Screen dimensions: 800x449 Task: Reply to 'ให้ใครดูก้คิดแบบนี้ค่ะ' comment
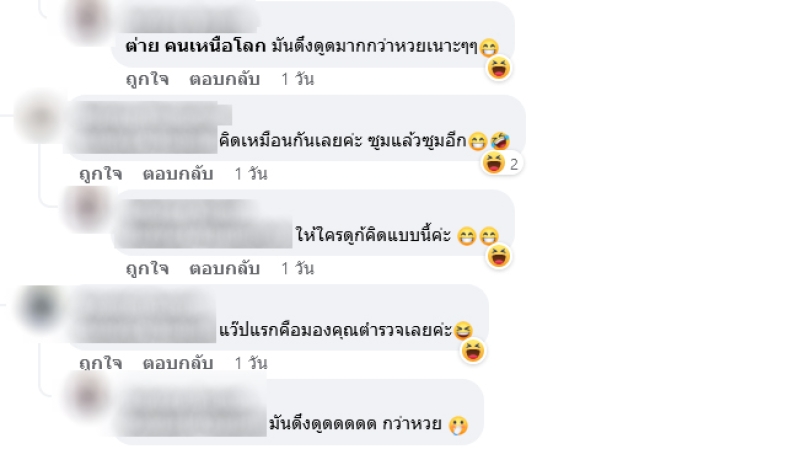[x=224, y=268]
